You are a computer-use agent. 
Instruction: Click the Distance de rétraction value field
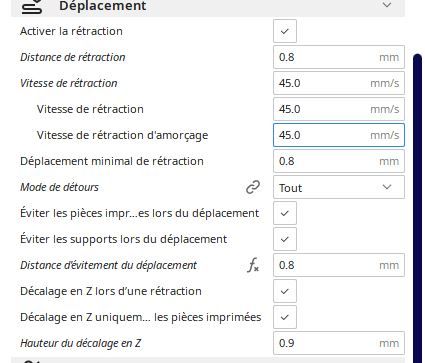coord(339,57)
